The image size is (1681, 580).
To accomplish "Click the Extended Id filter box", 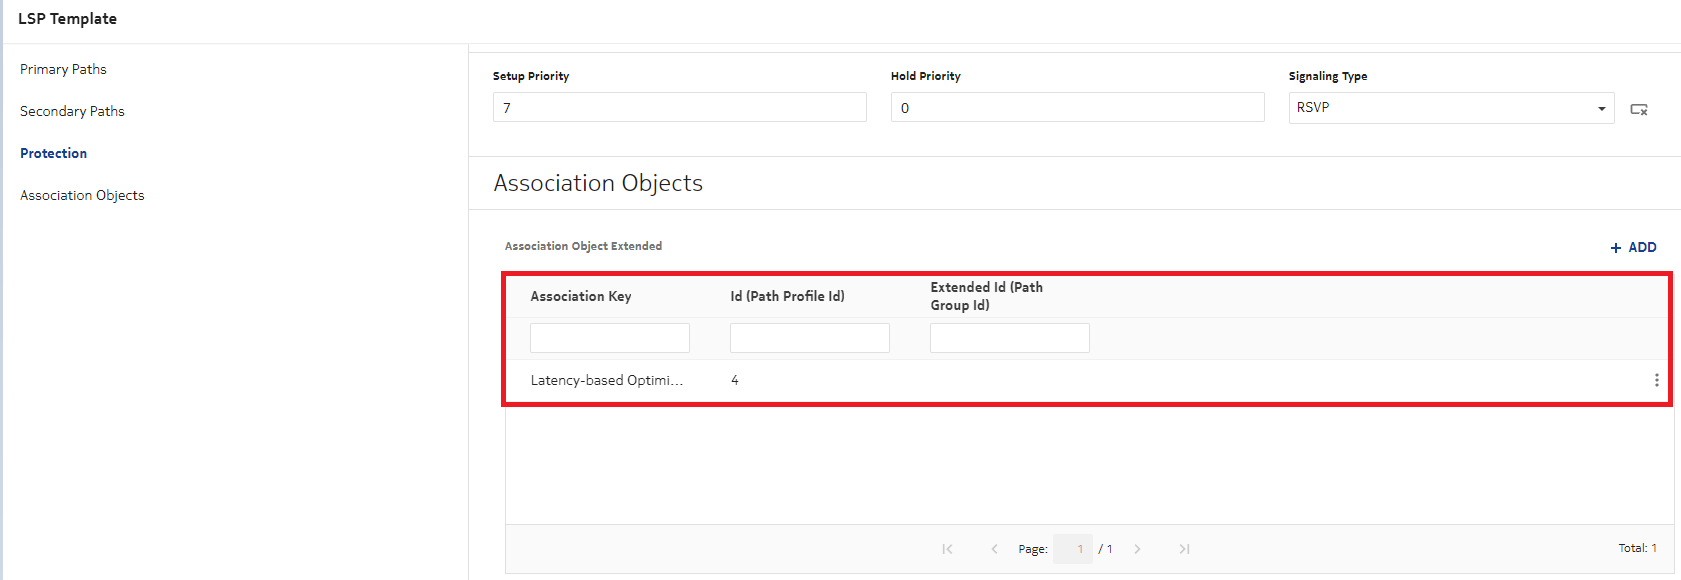I will click(x=1009, y=338).
